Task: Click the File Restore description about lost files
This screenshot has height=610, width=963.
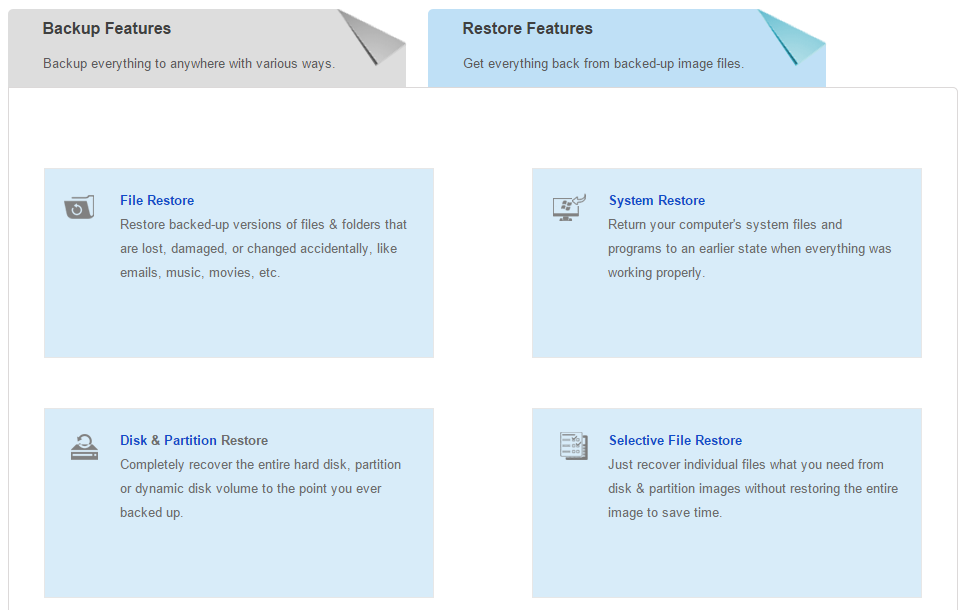Action: [x=263, y=248]
